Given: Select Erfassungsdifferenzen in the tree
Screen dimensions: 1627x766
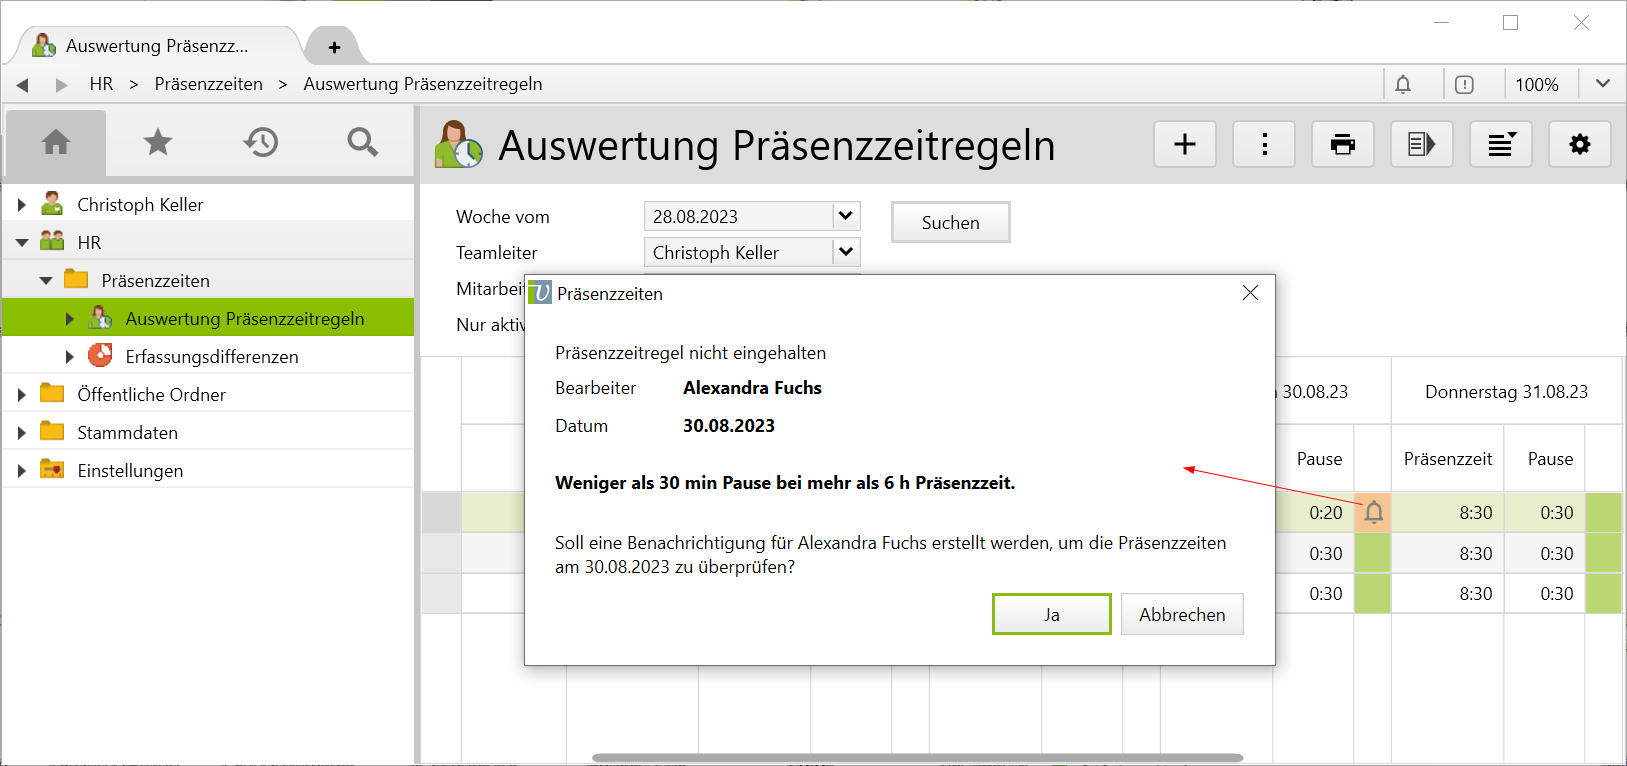Looking at the screenshot, I should click(211, 357).
